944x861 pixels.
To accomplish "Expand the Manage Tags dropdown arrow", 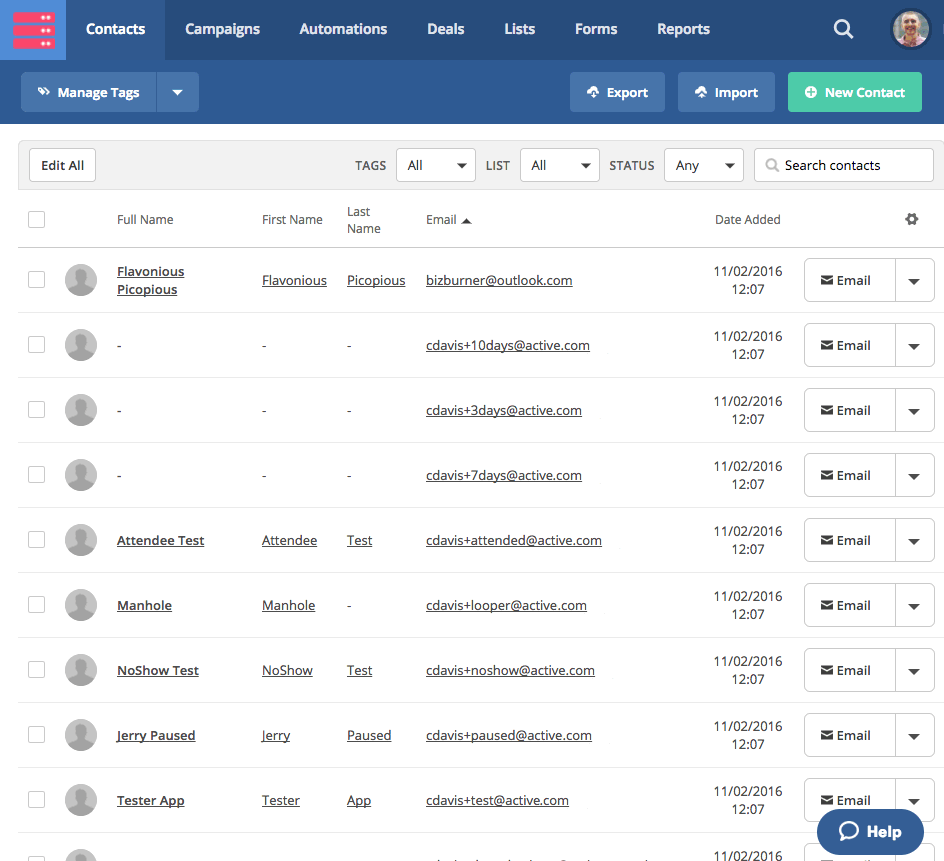I will click(177, 92).
